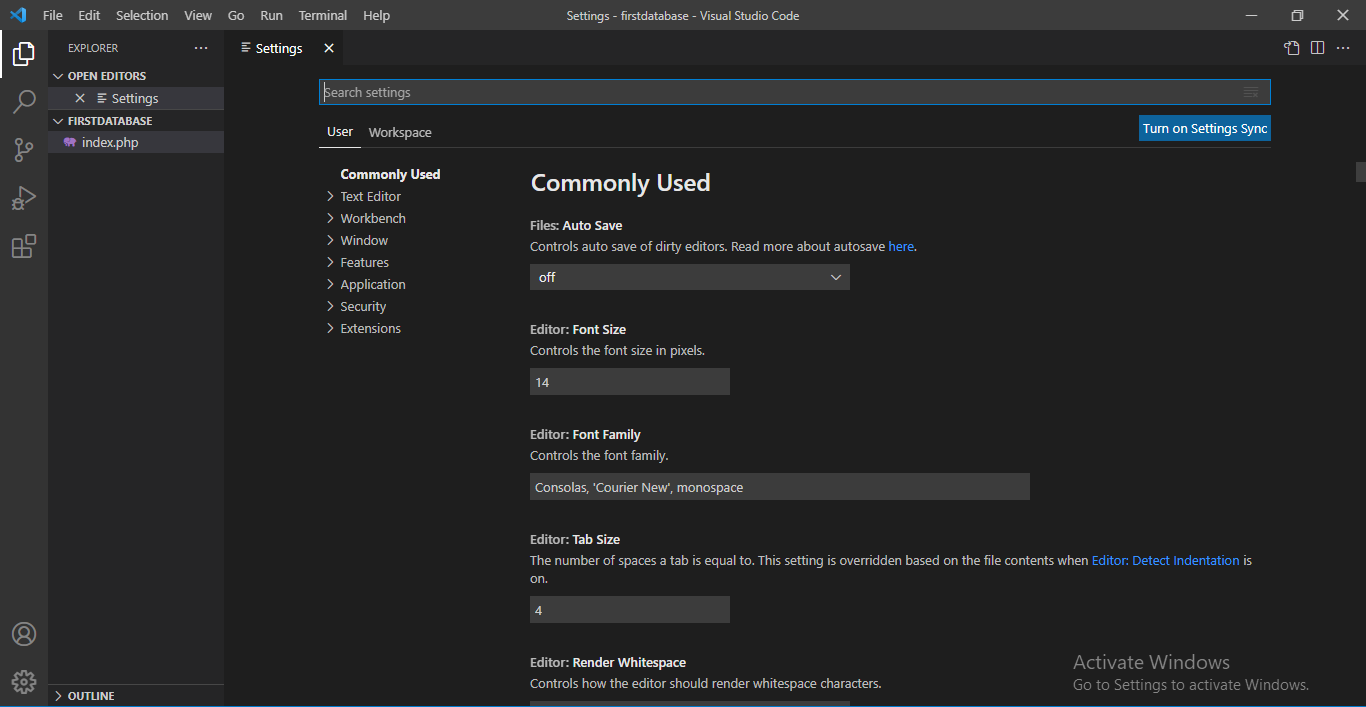Screen dimensions: 1366x707
Task: Close the Settings editor tab
Action: pos(329,48)
